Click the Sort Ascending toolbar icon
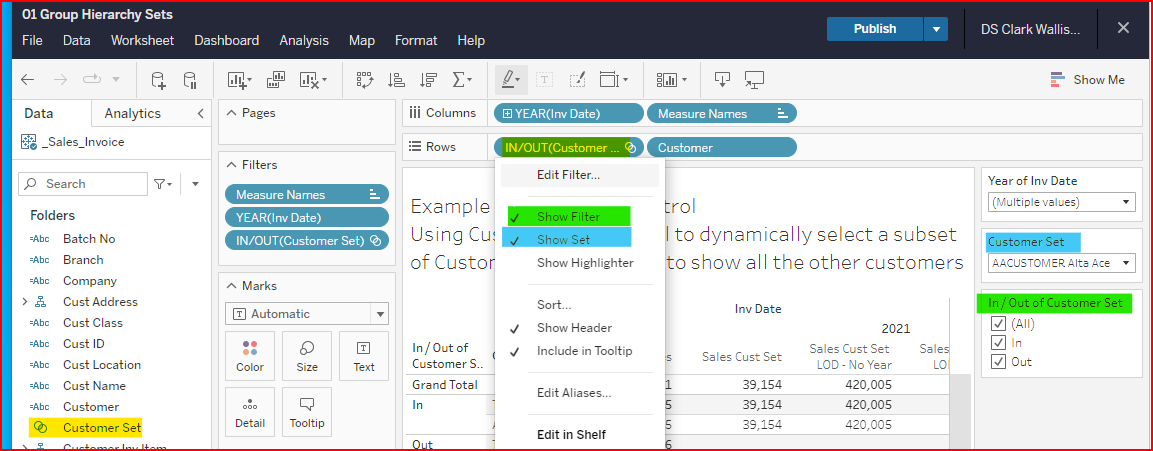 tap(396, 80)
